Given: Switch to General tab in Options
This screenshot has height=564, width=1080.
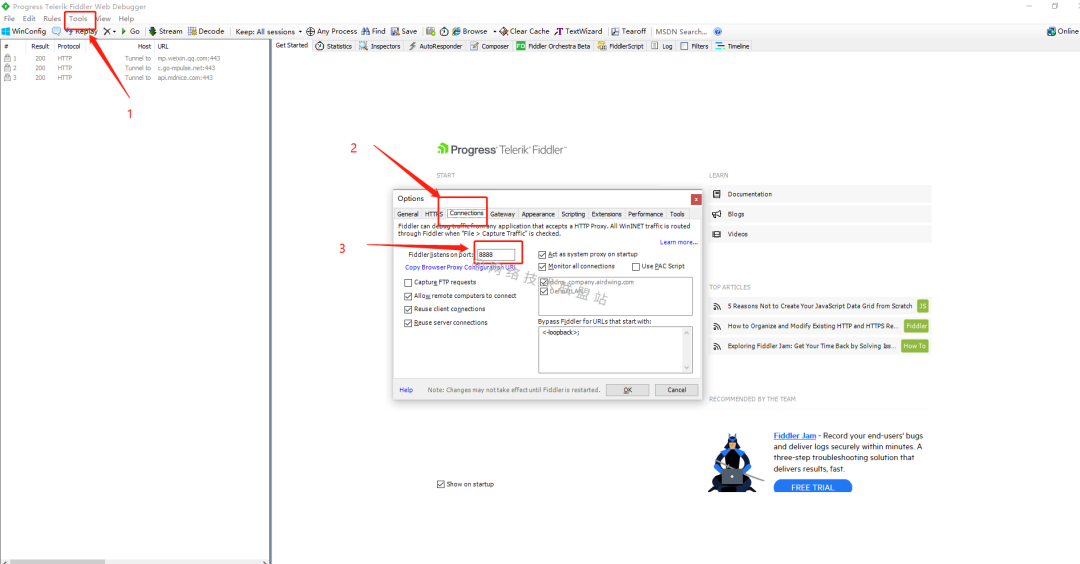Looking at the screenshot, I should (408, 214).
